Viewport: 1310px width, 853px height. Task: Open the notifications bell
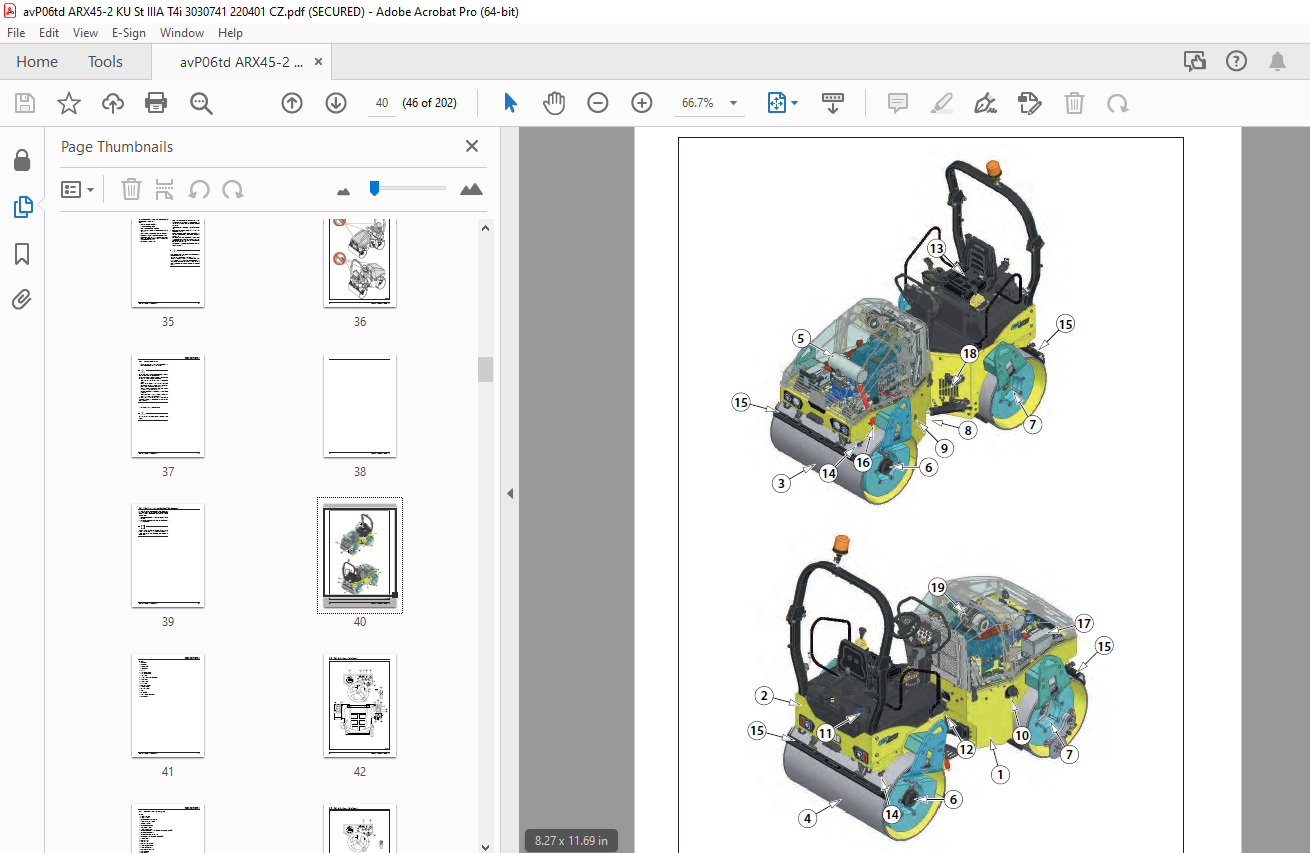coord(1277,62)
